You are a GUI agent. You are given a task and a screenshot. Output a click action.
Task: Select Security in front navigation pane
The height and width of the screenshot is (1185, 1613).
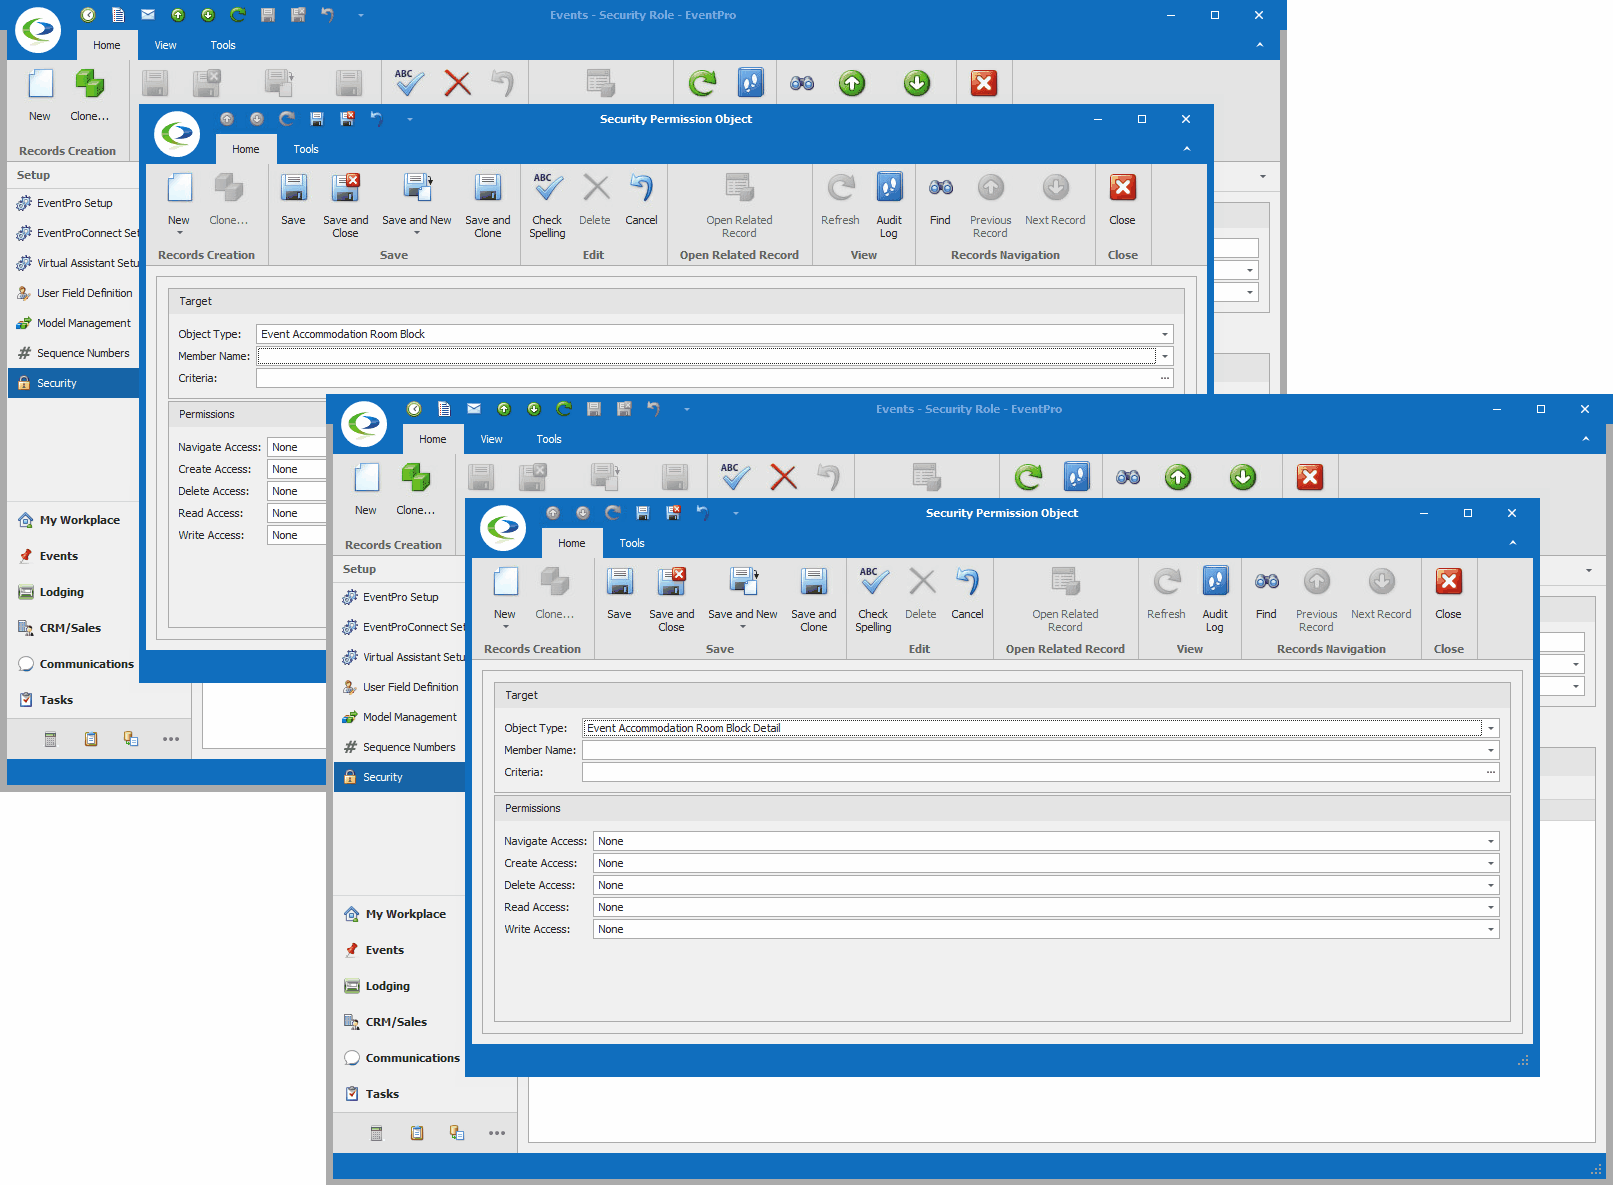[x=400, y=777]
